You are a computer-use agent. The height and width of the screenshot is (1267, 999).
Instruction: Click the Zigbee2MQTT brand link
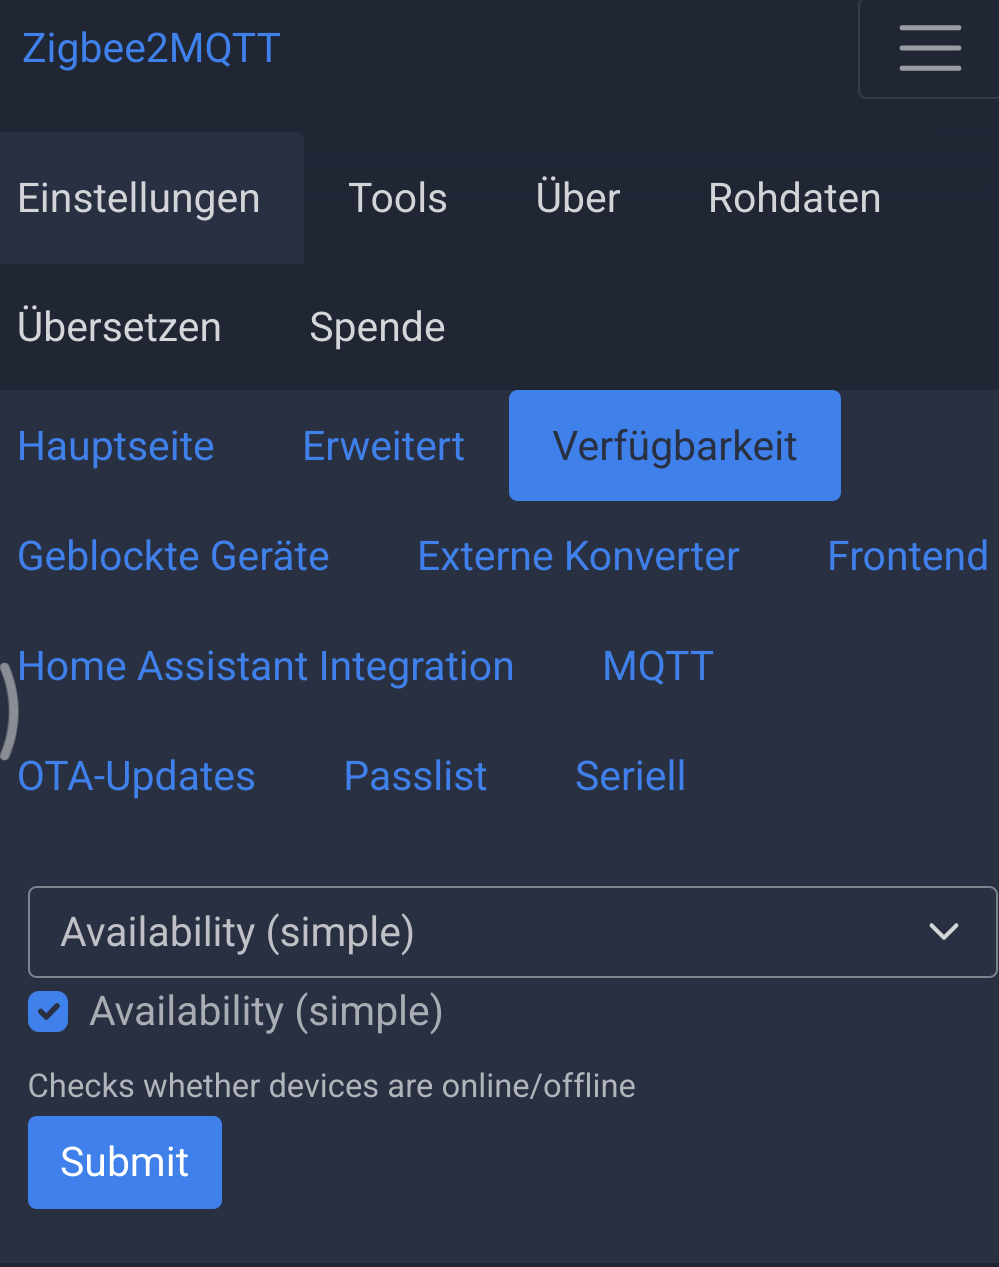[151, 48]
